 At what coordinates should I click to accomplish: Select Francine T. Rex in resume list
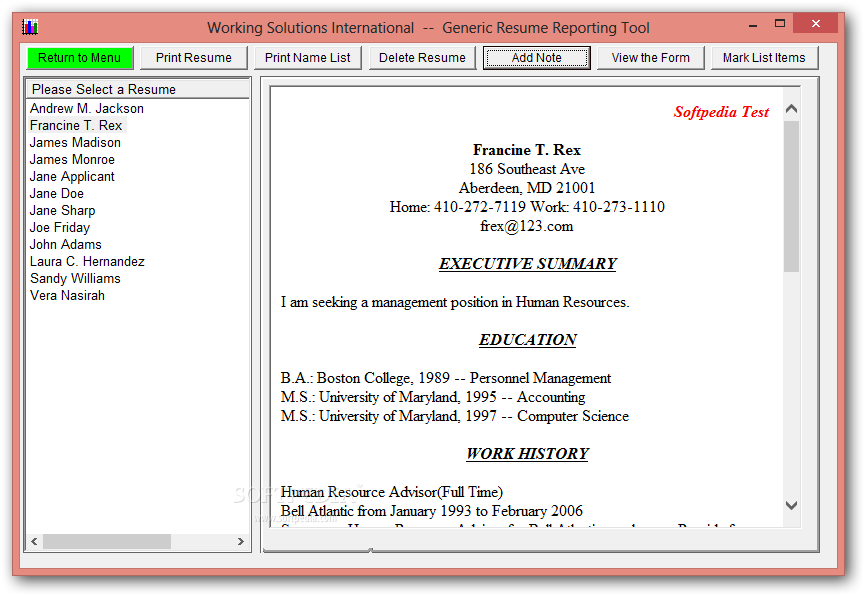click(76, 125)
